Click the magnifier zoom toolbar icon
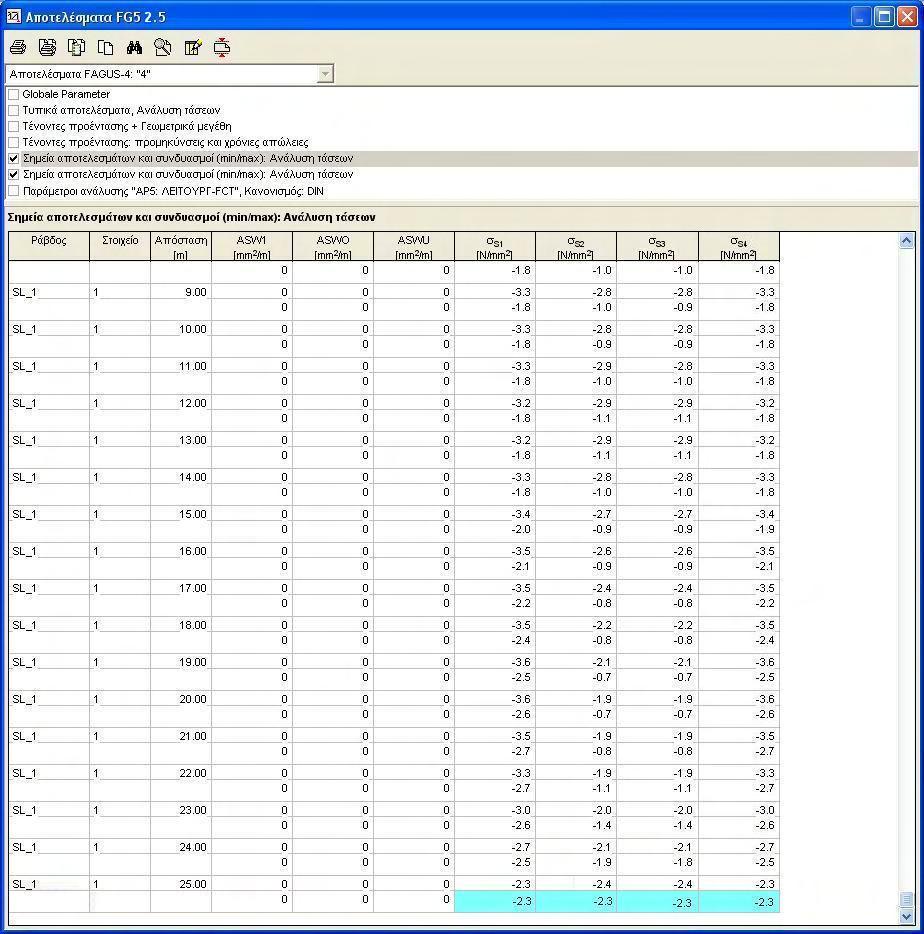 click(163, 47)
